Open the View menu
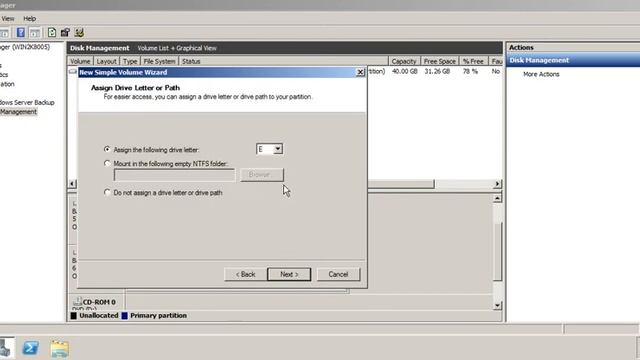Screen dimensions: 640x360 click(8, 18)
